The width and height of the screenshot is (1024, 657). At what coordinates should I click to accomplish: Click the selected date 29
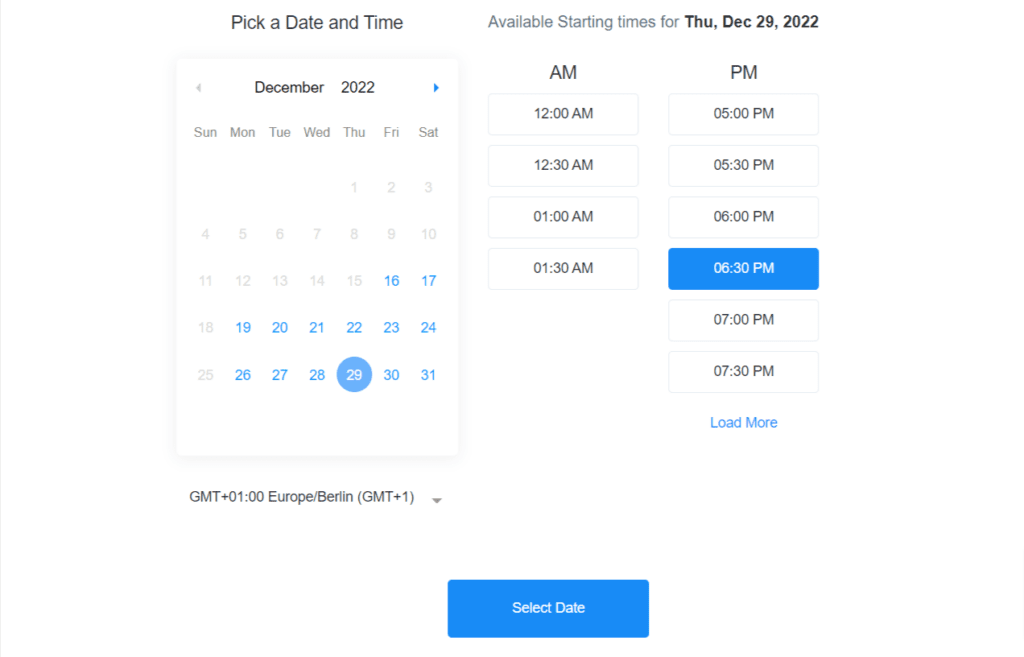pos(354,375)
